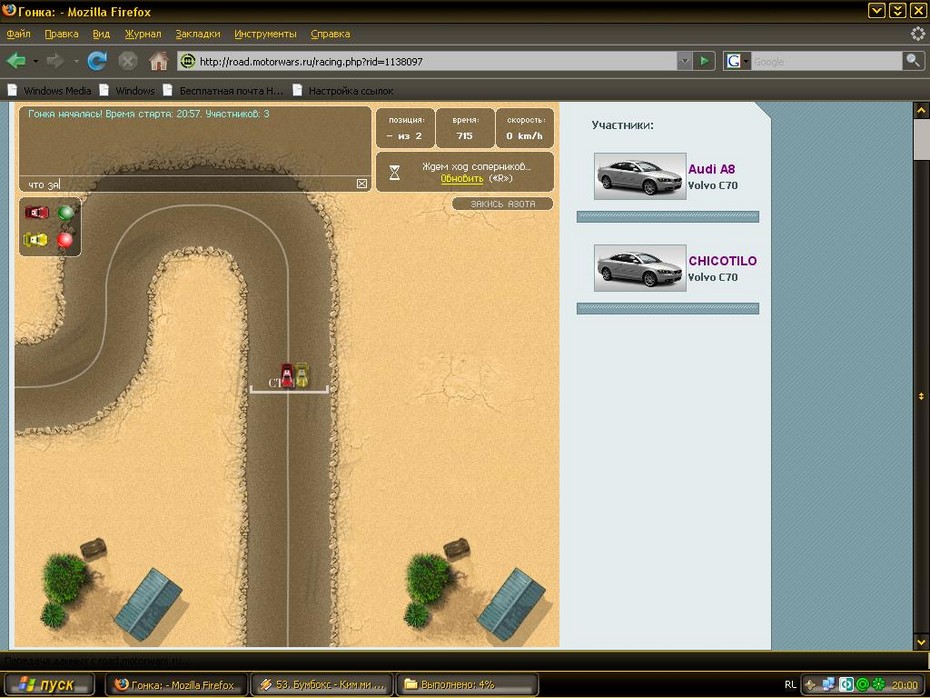
Task: Open the Home page icon
Action: (158, 61)
